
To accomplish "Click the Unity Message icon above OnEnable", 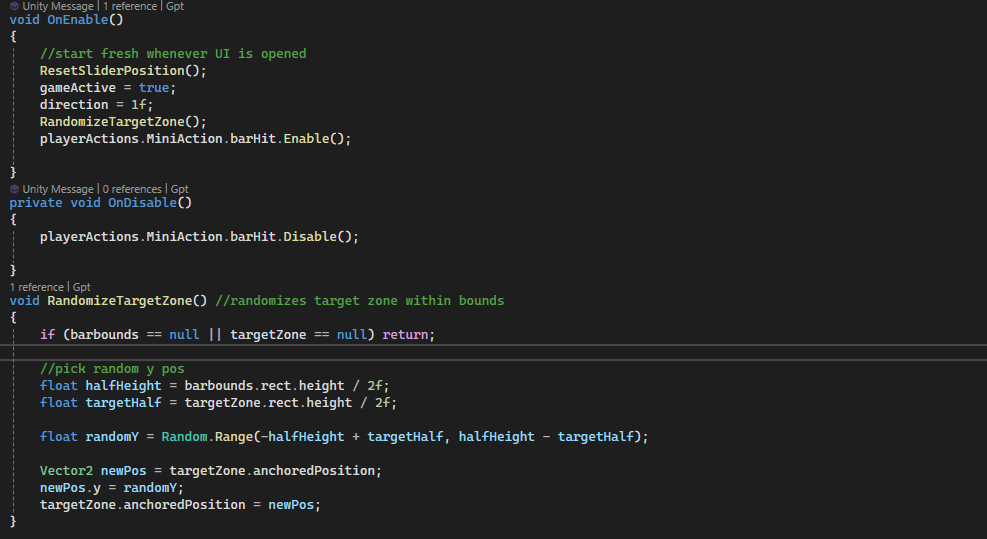I will (x=14, y=6).
